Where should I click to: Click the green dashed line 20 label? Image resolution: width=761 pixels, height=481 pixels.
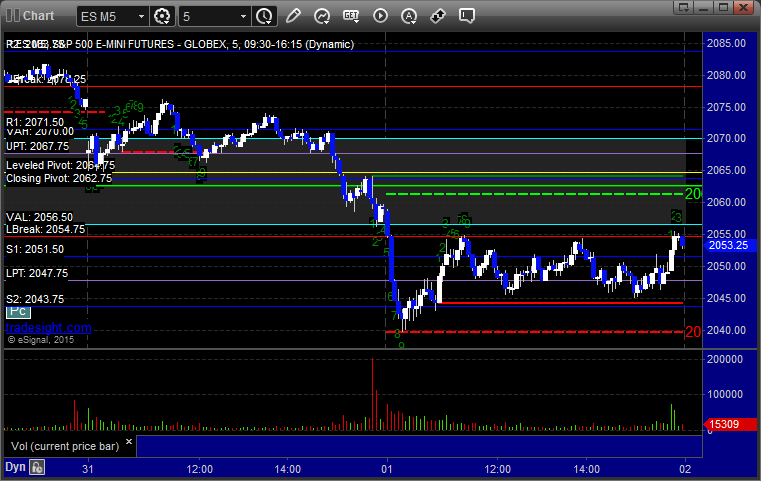[693, 194]
